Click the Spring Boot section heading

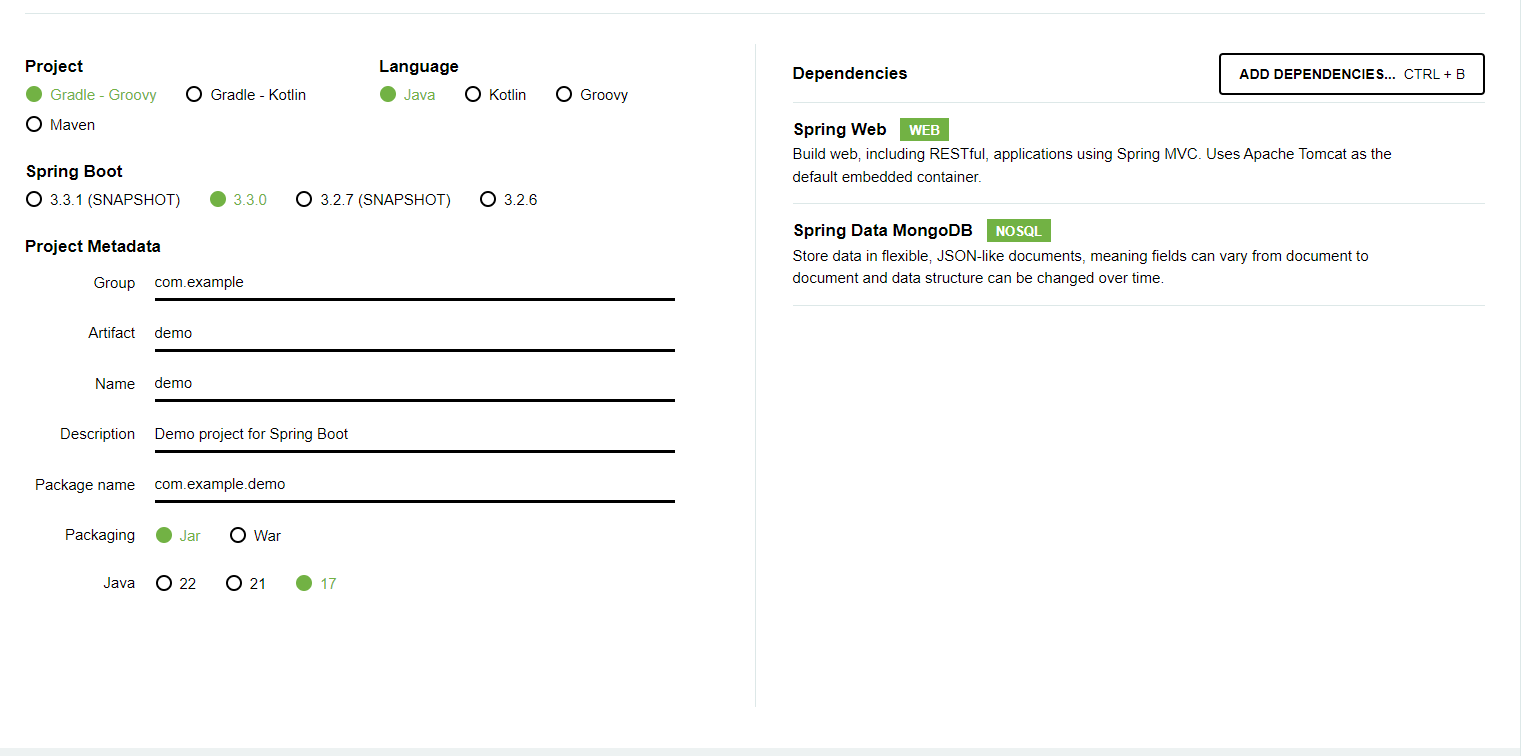[x=74, y=172]
